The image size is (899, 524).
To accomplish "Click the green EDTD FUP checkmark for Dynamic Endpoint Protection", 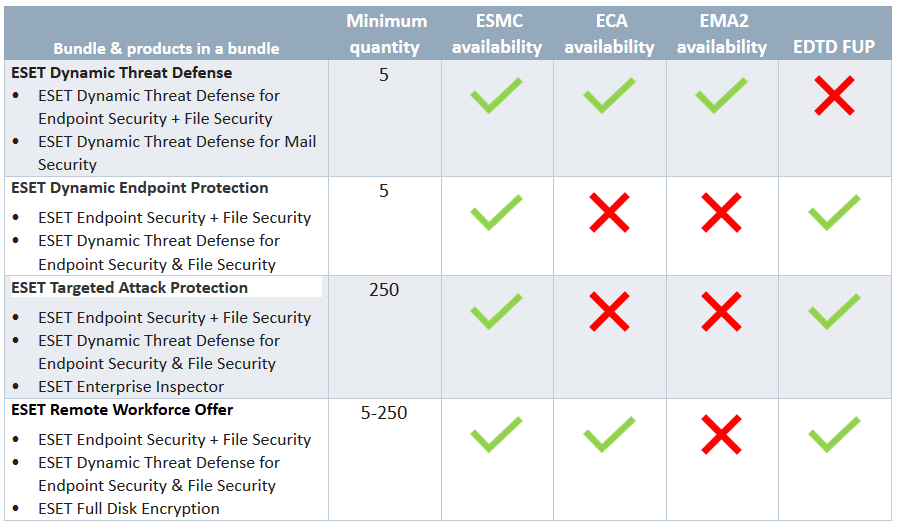I will (x=834, y=213).
